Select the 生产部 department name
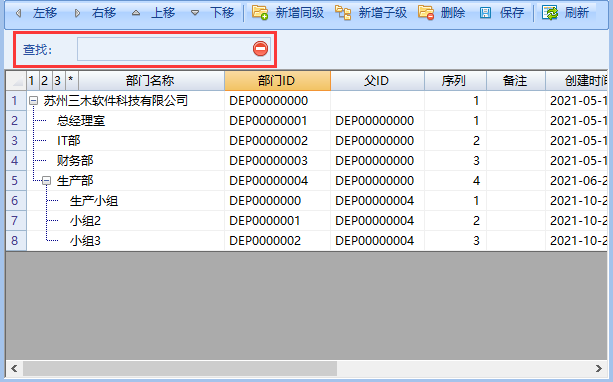 pyautogui.click(x=75, y=181)
